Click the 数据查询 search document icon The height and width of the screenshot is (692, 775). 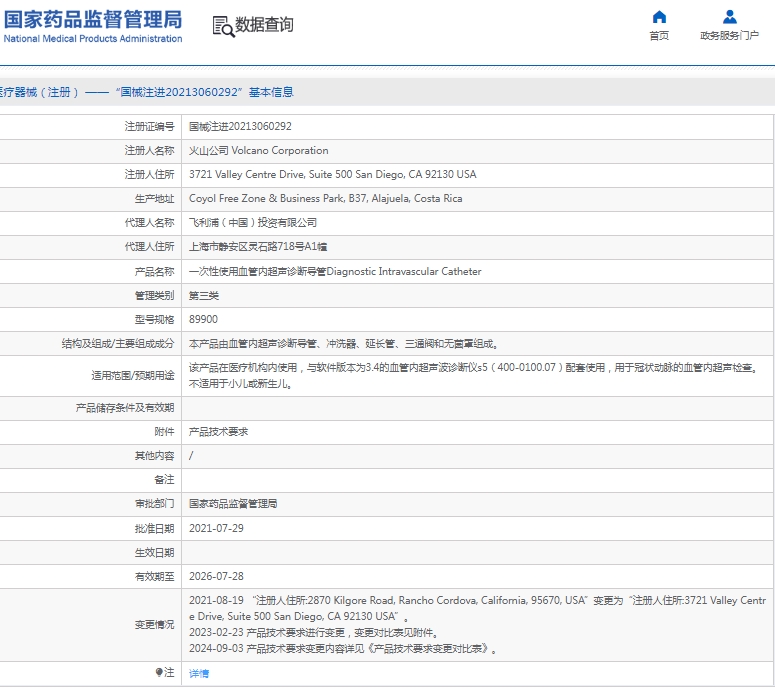pyautogui.click(x=223, y=26)
